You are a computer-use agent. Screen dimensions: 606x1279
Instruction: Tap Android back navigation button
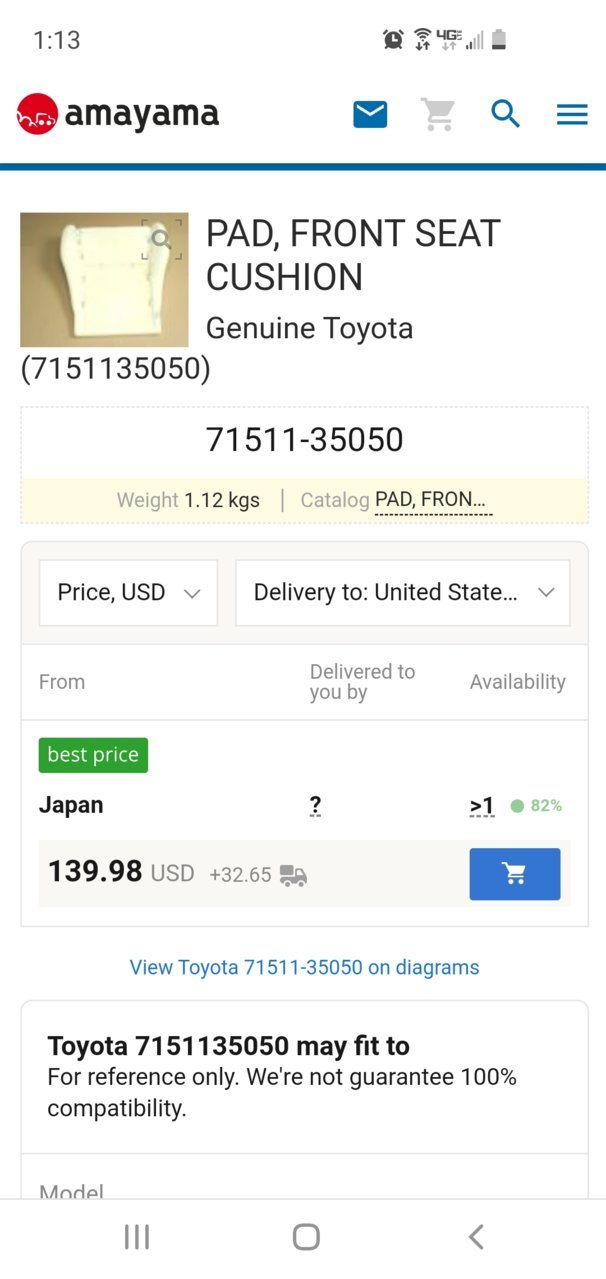(476, 1237)
